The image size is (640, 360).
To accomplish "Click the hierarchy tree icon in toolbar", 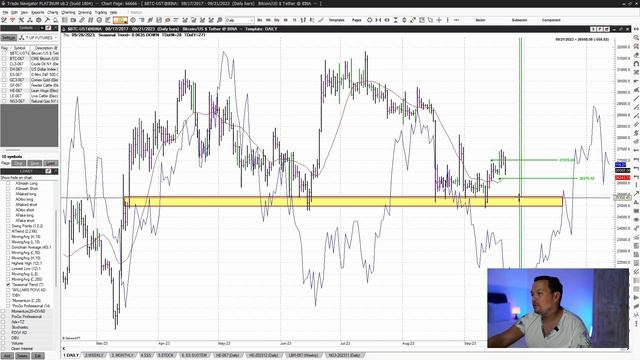I will 30,20.
